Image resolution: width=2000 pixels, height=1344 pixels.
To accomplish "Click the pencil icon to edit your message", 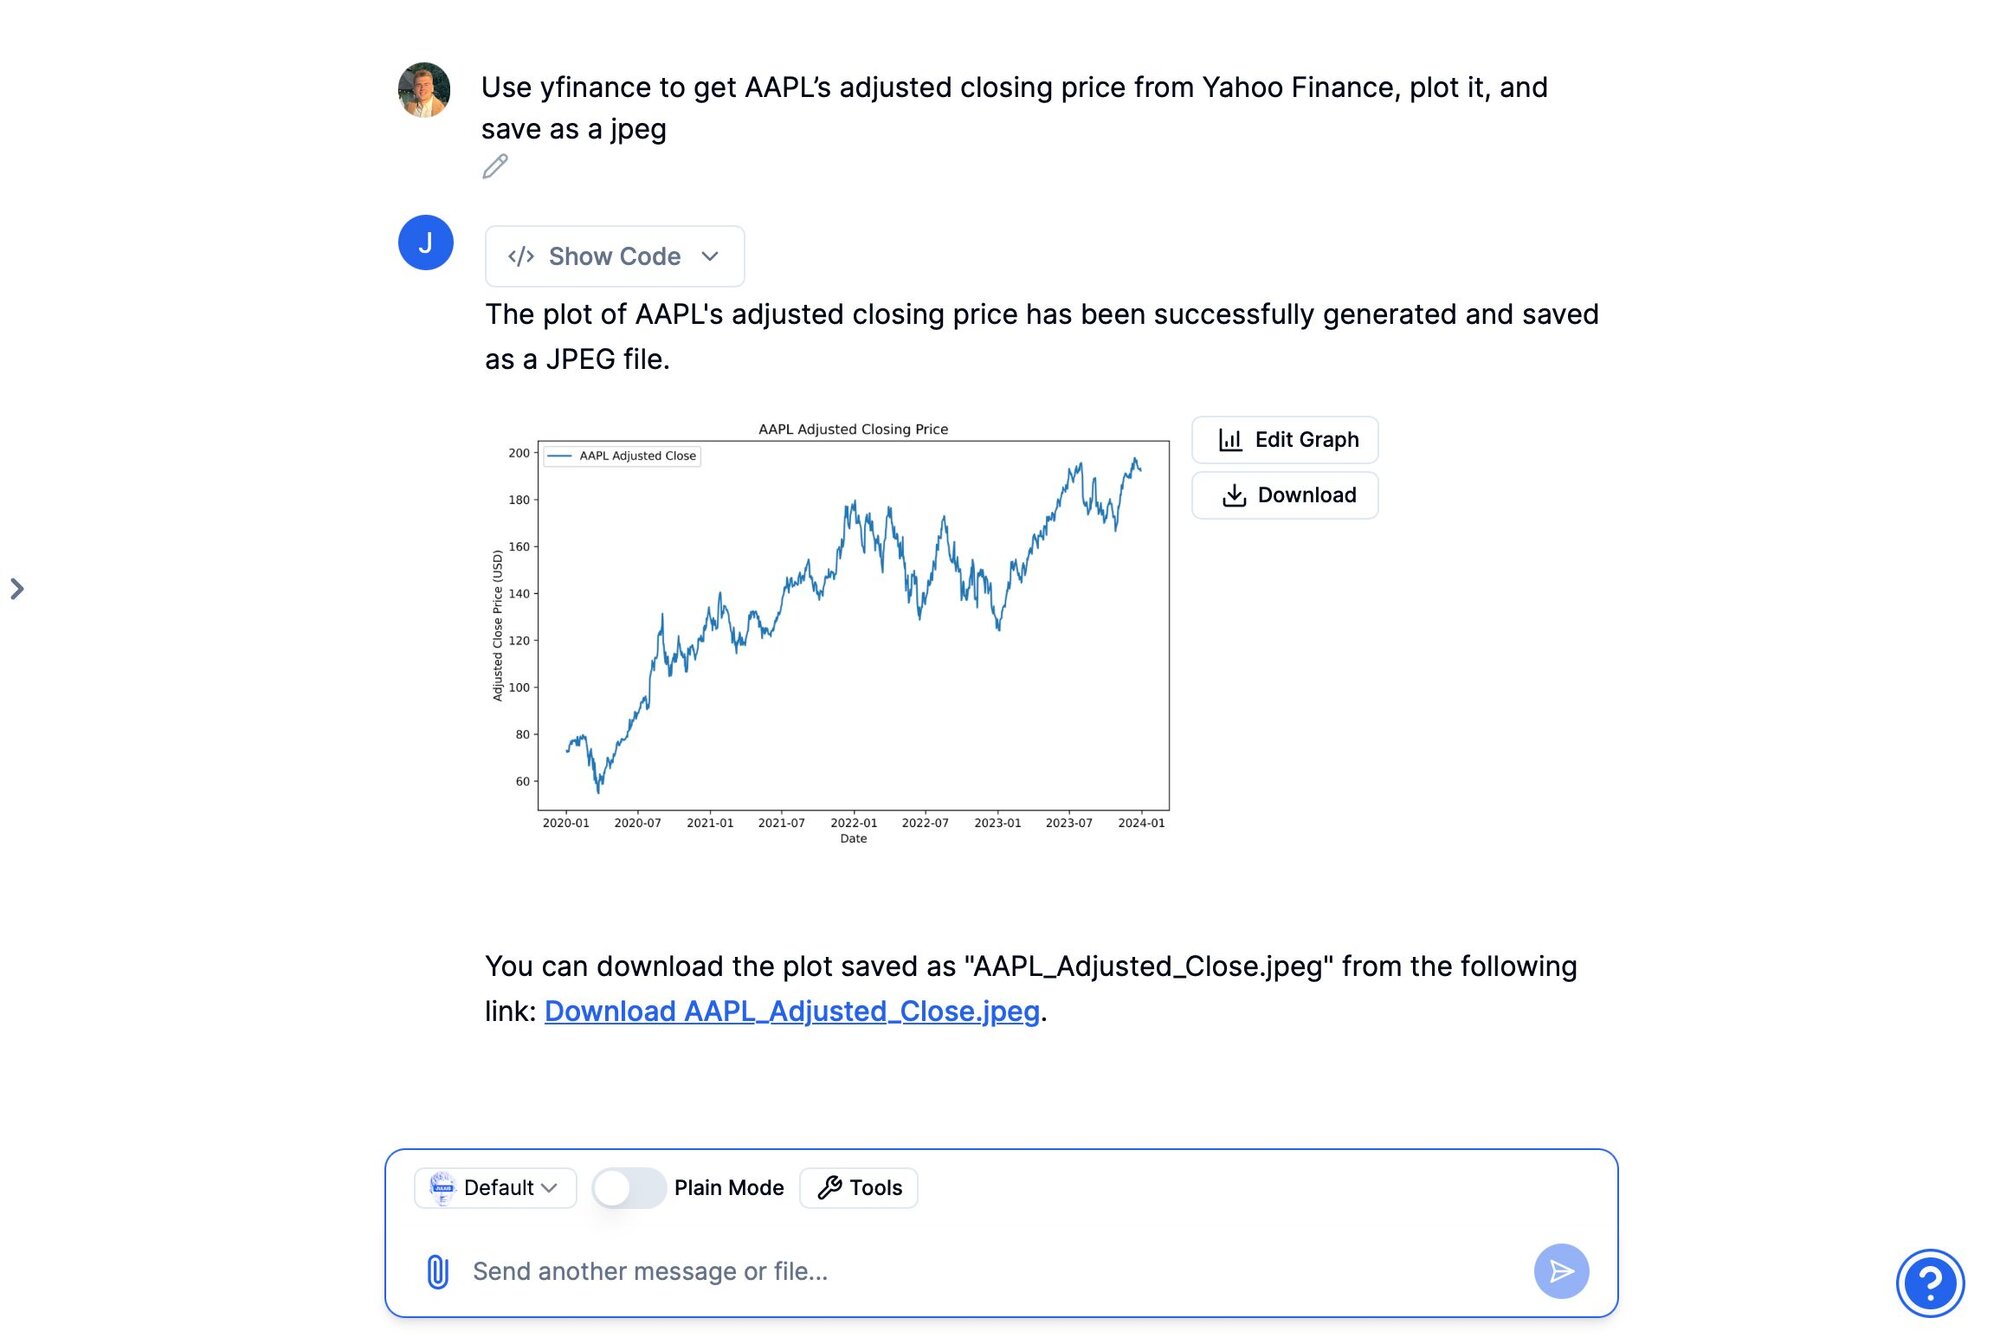I will [x=495, y=167].
